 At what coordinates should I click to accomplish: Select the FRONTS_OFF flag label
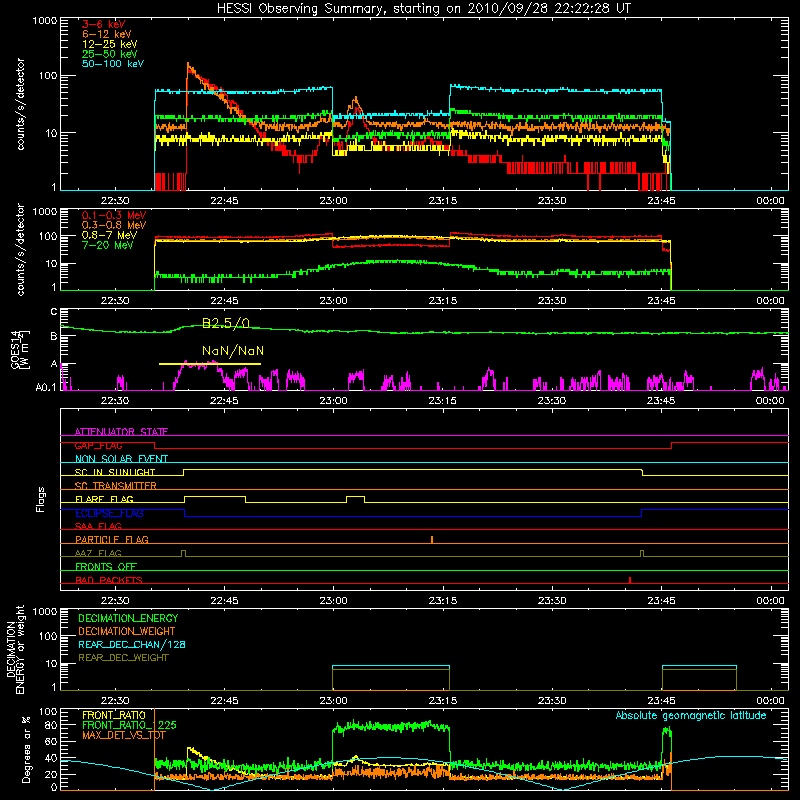coord(106,566)
